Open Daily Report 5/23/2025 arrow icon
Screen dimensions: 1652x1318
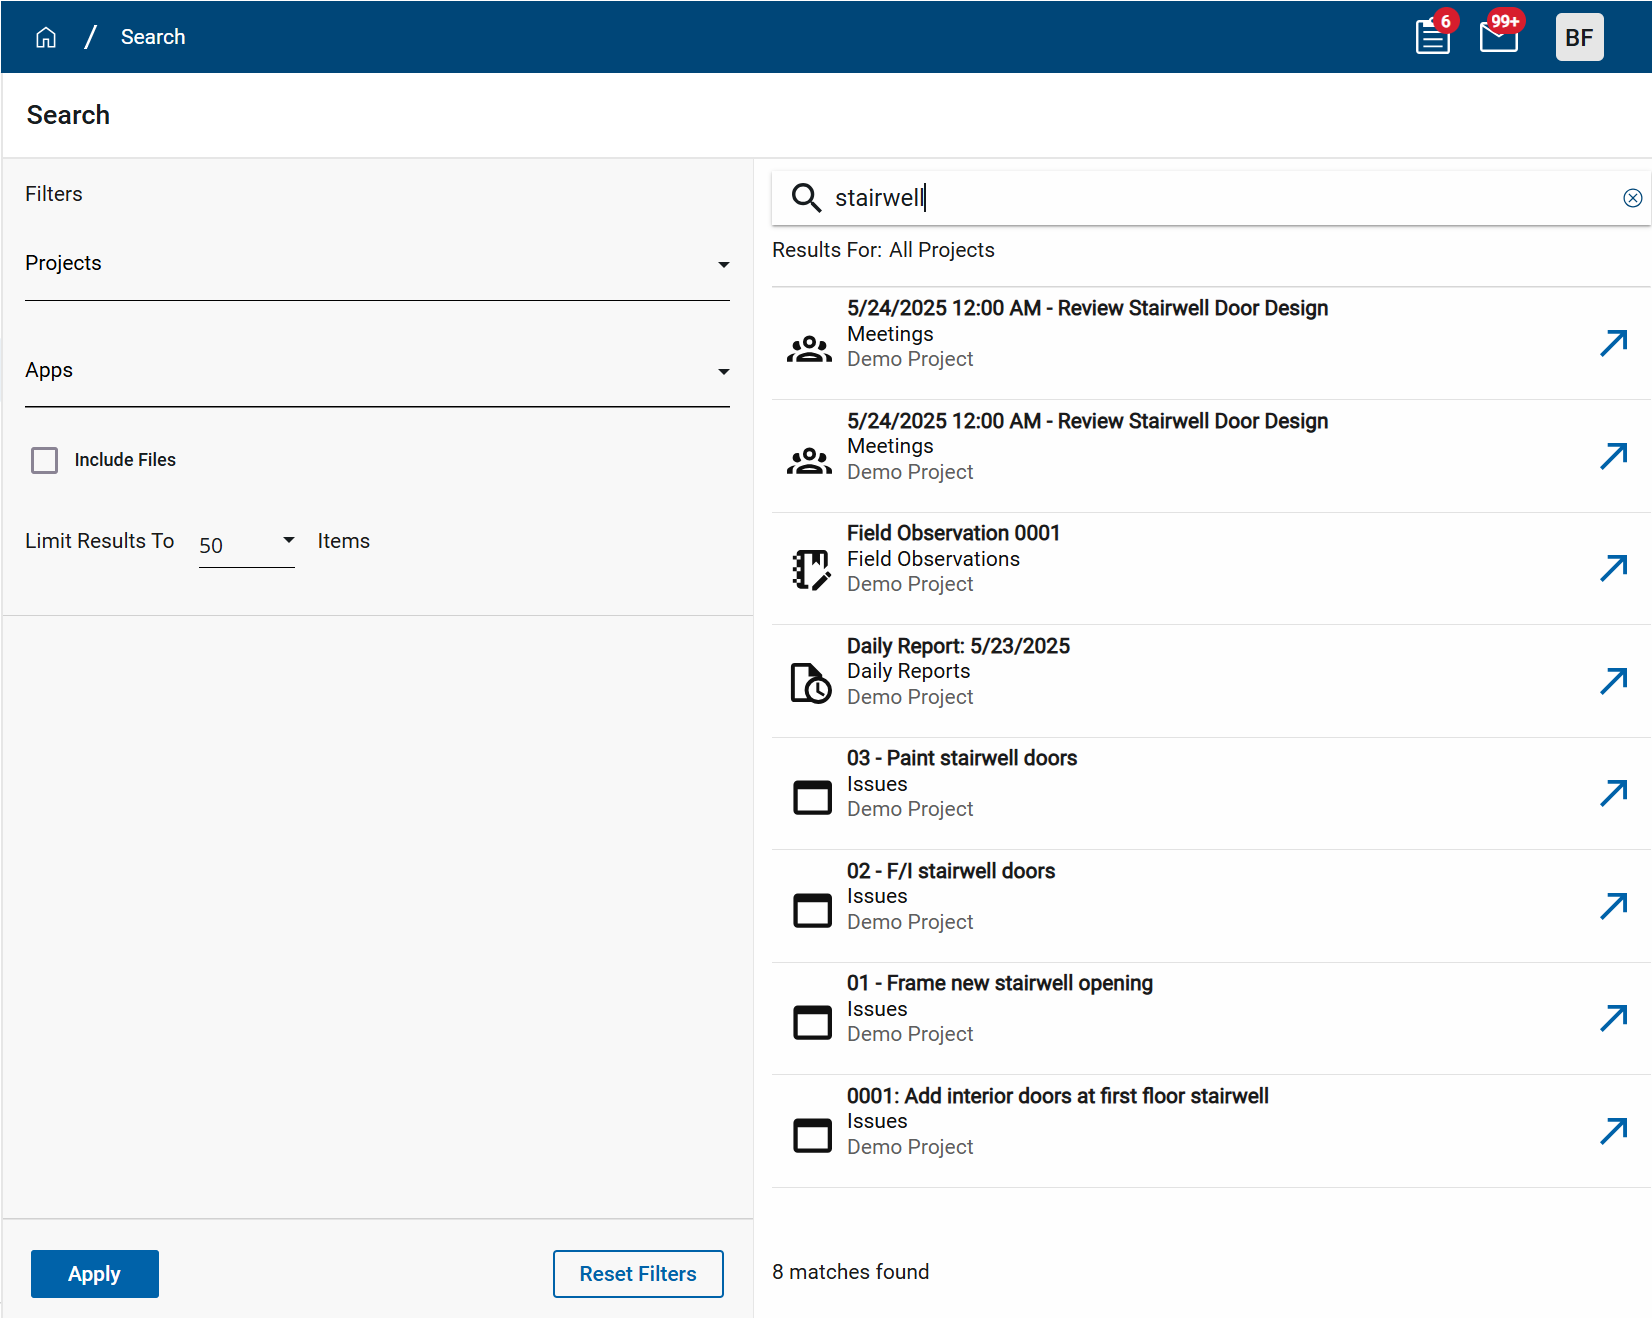pyautogui.click(x=1613, y=681)
